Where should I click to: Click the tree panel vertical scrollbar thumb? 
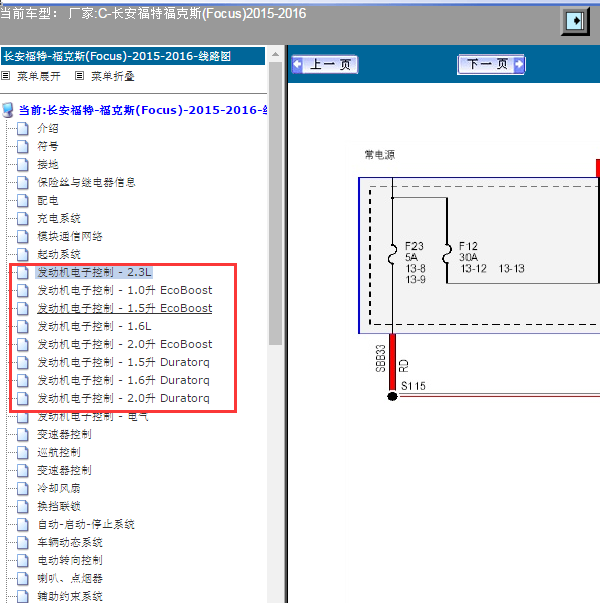[275, 203]
